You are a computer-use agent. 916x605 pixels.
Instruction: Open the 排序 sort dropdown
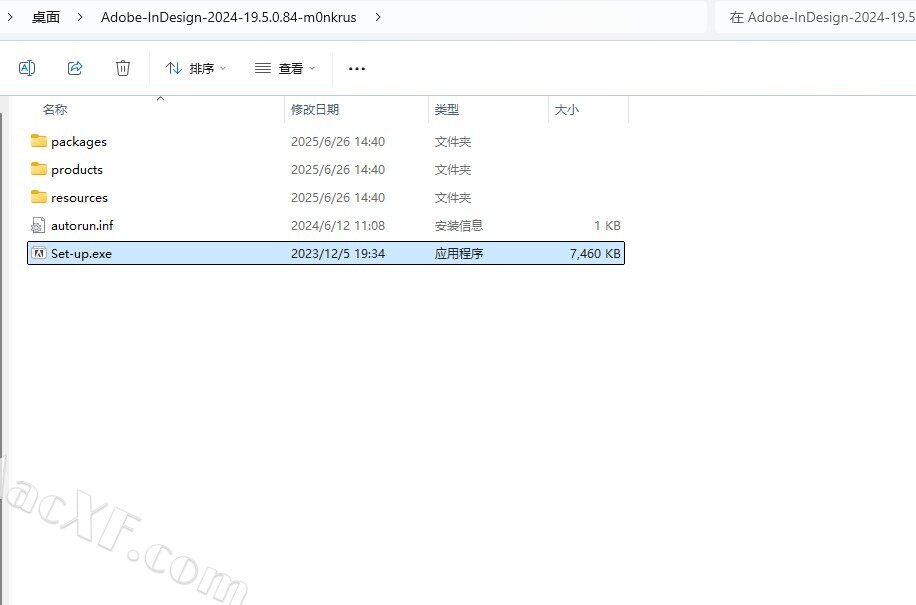(196, 68)
